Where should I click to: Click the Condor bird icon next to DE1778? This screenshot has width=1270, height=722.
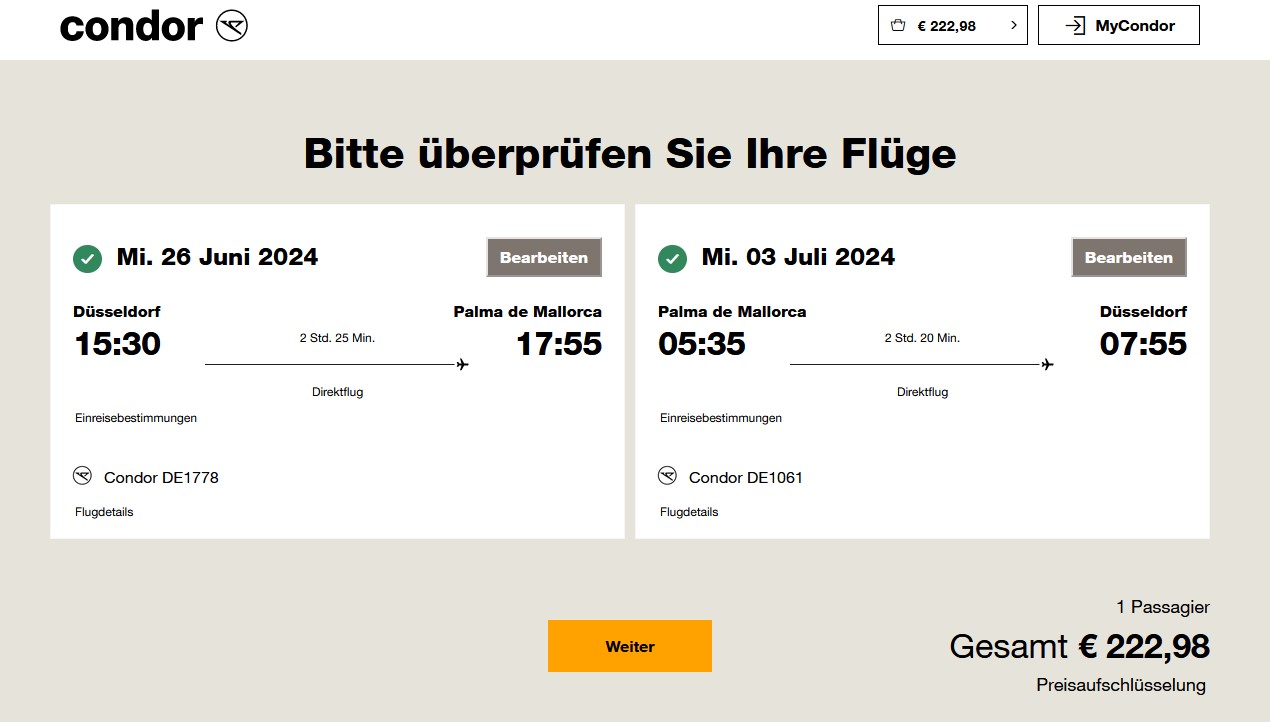click(x=83, y=476)
